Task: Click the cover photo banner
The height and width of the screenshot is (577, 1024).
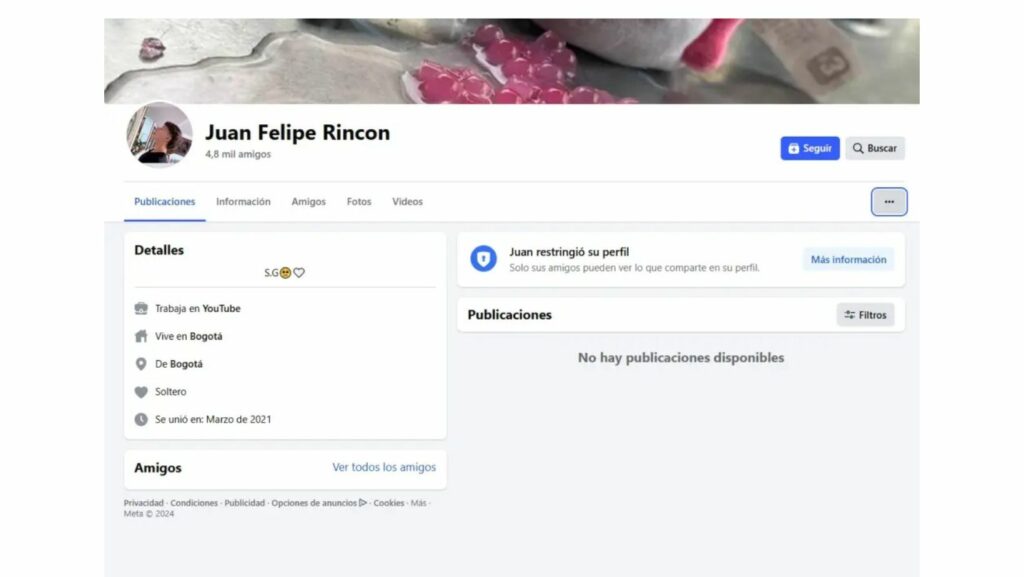Action: (511, 61)
